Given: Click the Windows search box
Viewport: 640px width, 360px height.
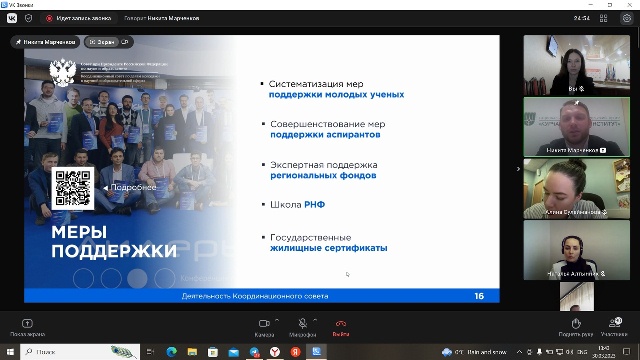Looking at the screenshot, I should [x=80, y=351].
